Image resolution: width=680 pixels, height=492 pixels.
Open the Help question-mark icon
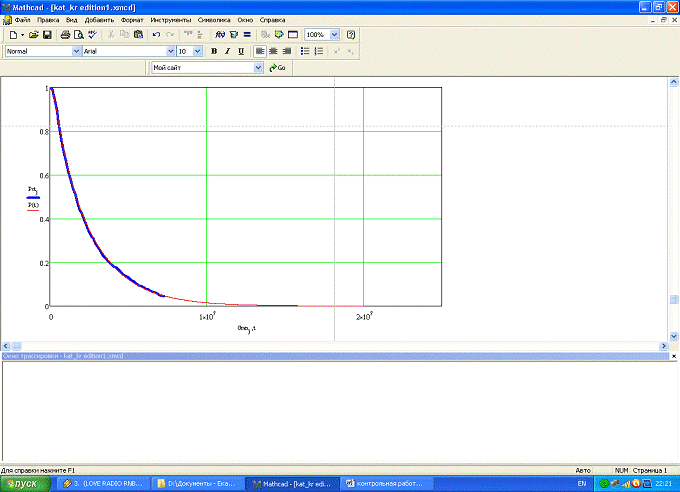pos(351,34)
